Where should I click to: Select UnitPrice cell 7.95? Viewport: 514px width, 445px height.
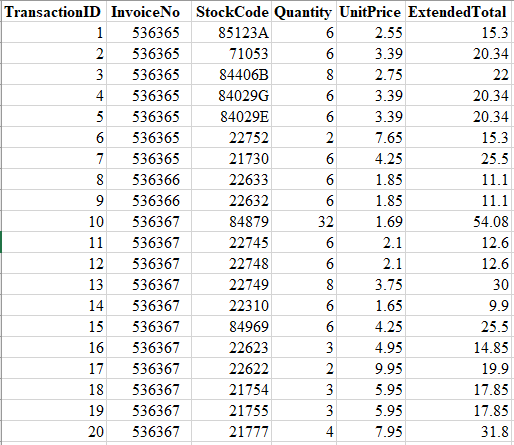tap(371, 432)
